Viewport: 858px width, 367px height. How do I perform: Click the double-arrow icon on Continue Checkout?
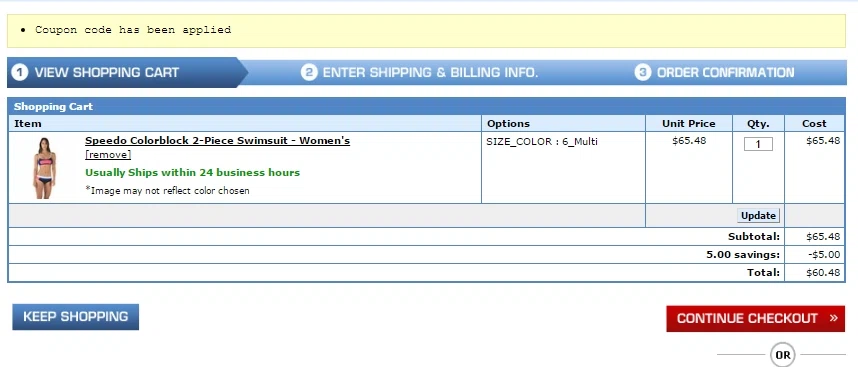(x=833, y=318)
